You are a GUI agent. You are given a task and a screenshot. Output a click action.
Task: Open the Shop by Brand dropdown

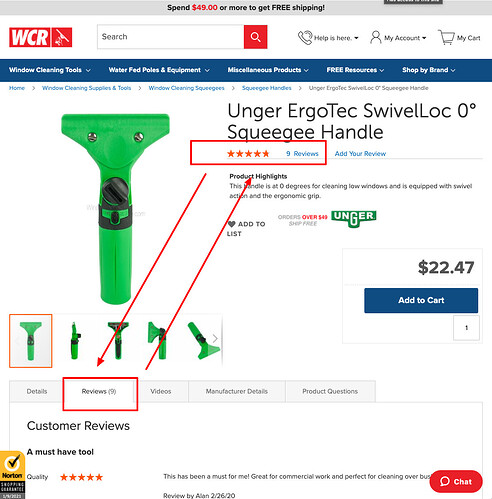(428, 70)
